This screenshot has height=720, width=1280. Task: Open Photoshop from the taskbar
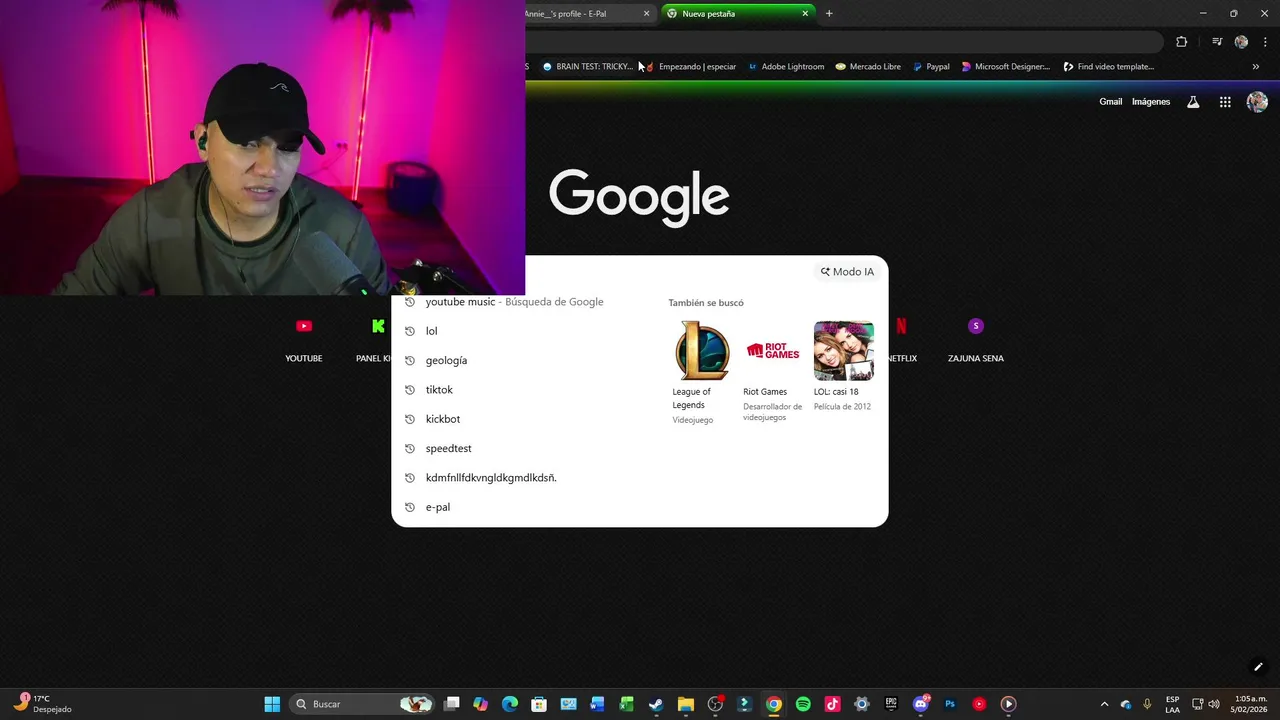[950, 704]
